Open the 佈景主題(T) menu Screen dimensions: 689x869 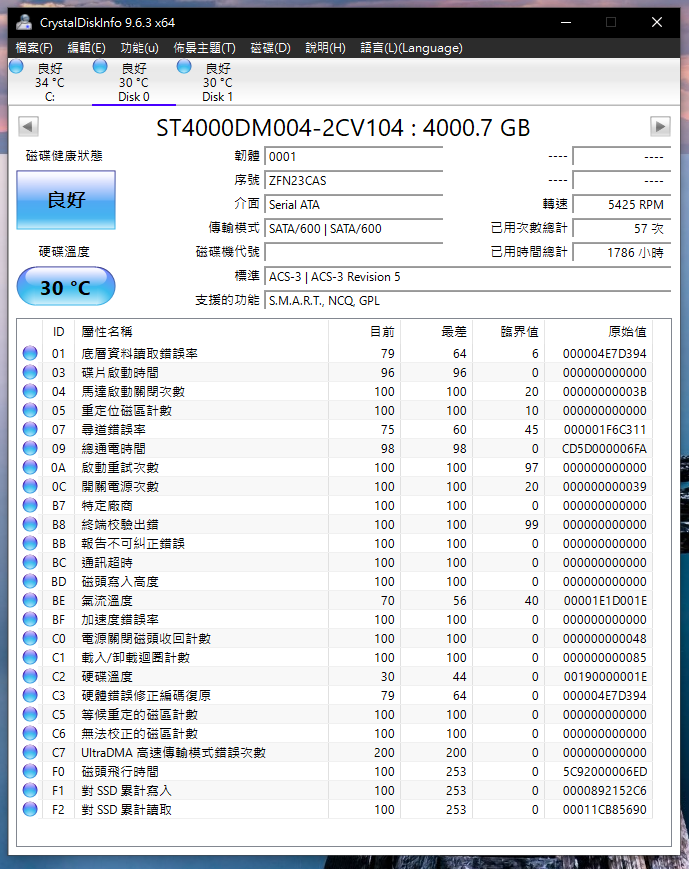pyautogui.click(x=205, y=48)
